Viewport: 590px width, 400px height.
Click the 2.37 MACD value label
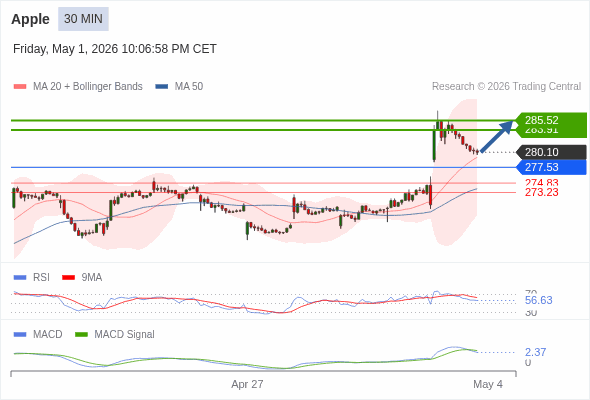[535, 352]
